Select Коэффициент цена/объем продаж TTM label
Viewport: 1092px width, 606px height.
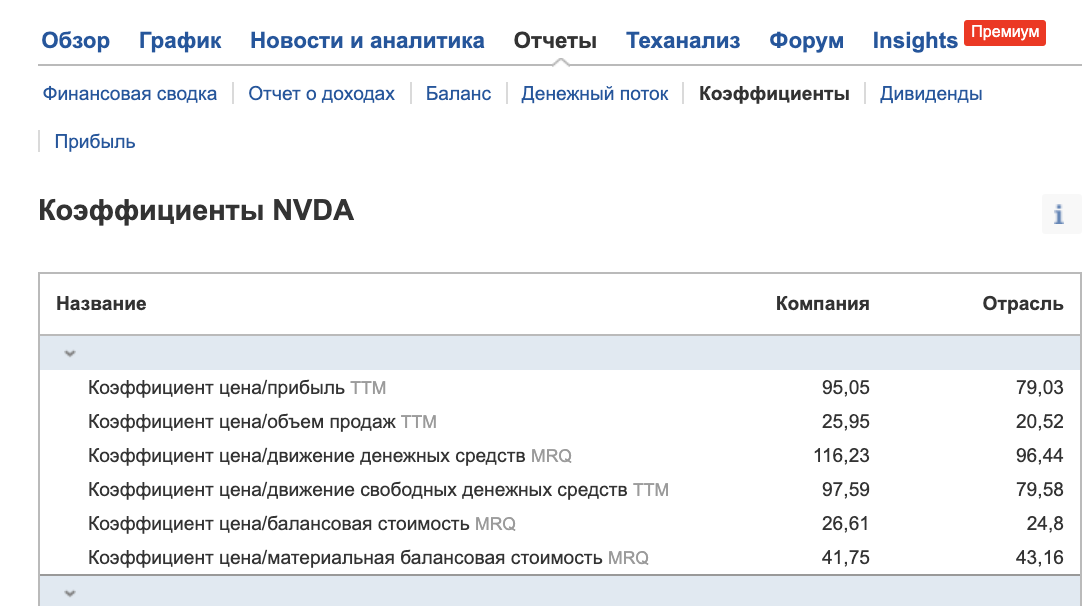(262, 422)
